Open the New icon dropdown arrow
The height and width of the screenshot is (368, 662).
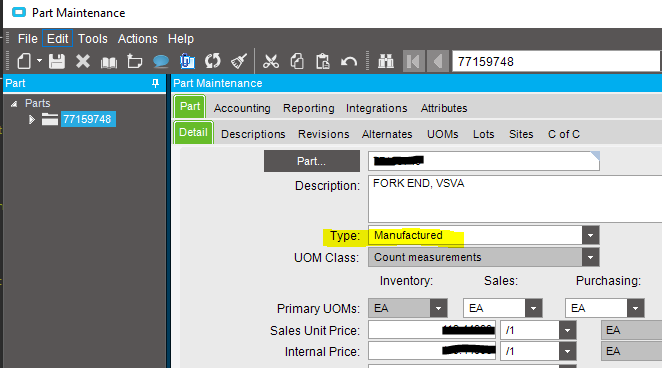pos(39,61)
